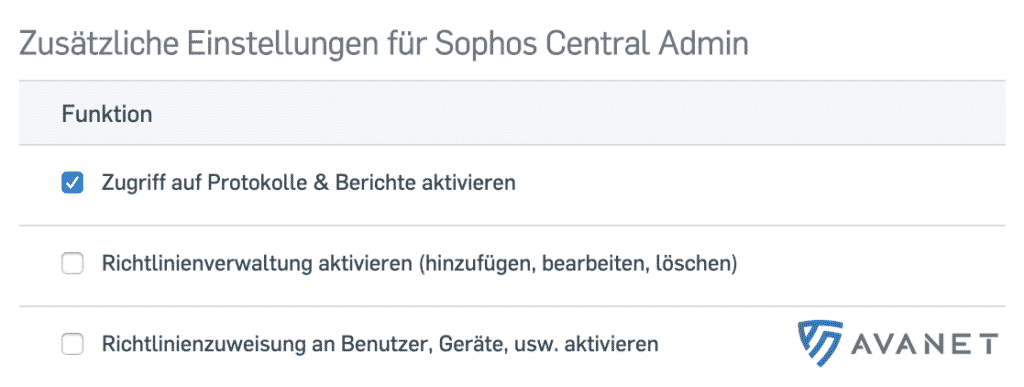Click the '(hinzufügen, bearbeiten, löschen)' parenthetical text
The image size is (1024, 387).
(x=577, y=264)
